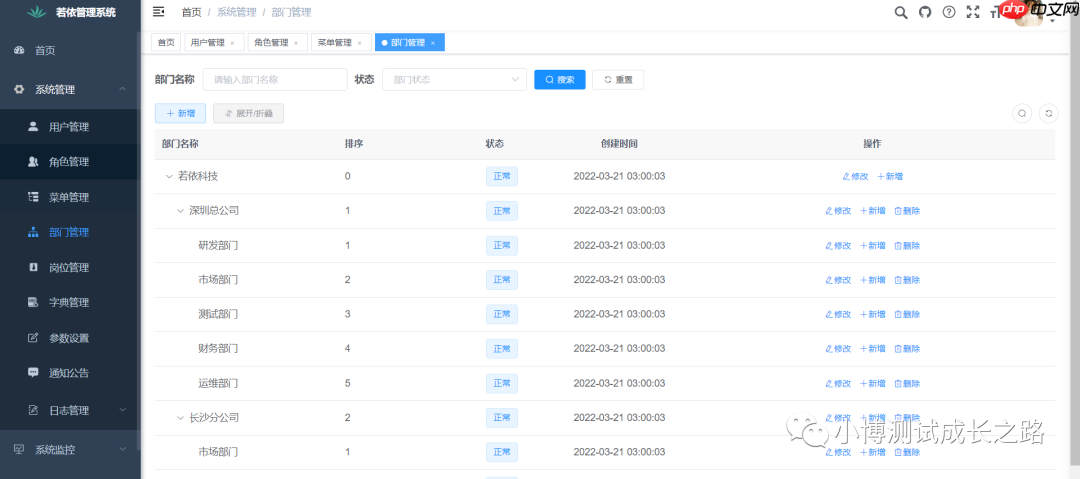This screenshot has height=479, width=1080.
Task: Click 正常 status tag of 若依科技
Action: [501, 176]
